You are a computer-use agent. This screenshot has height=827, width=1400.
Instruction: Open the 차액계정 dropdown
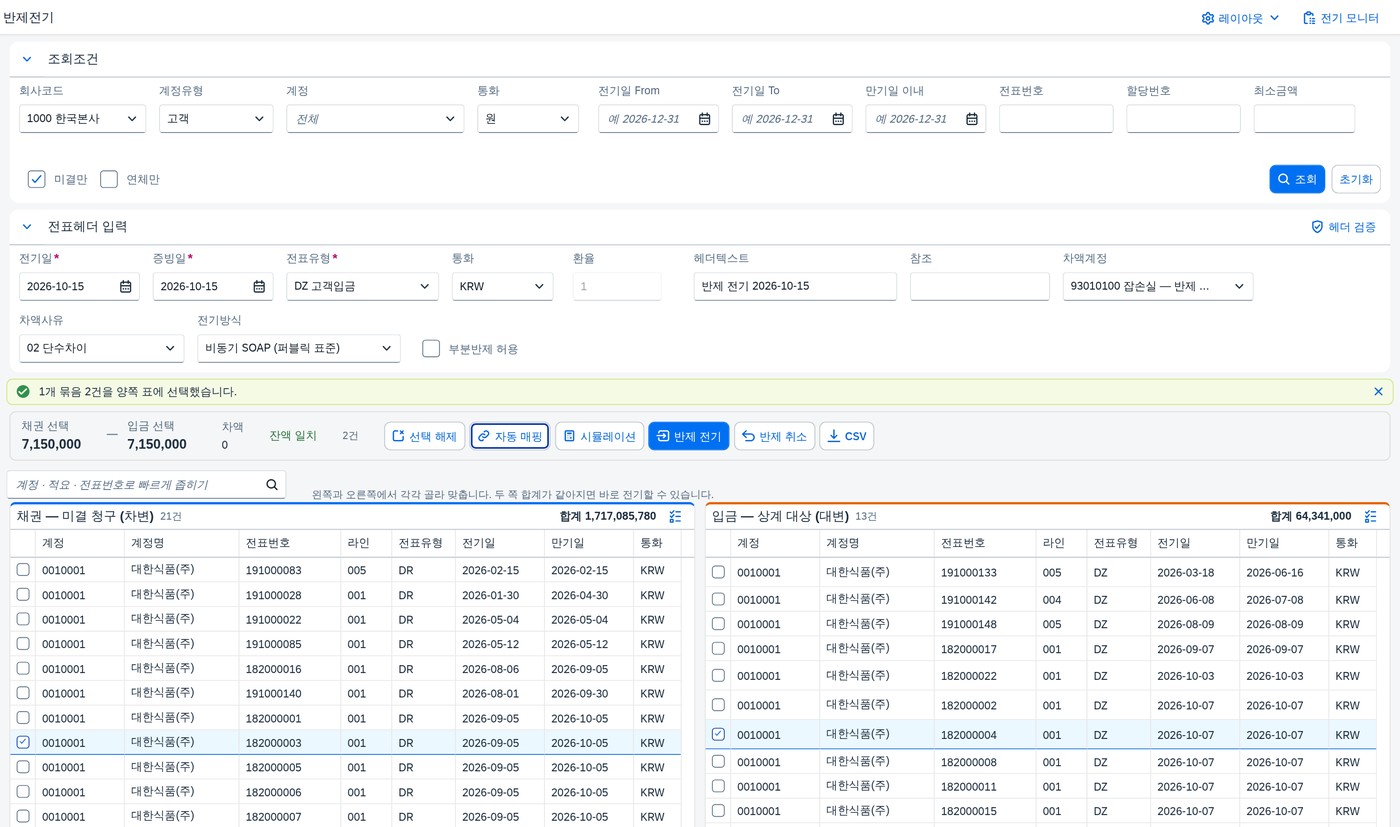coord(1158,287)
